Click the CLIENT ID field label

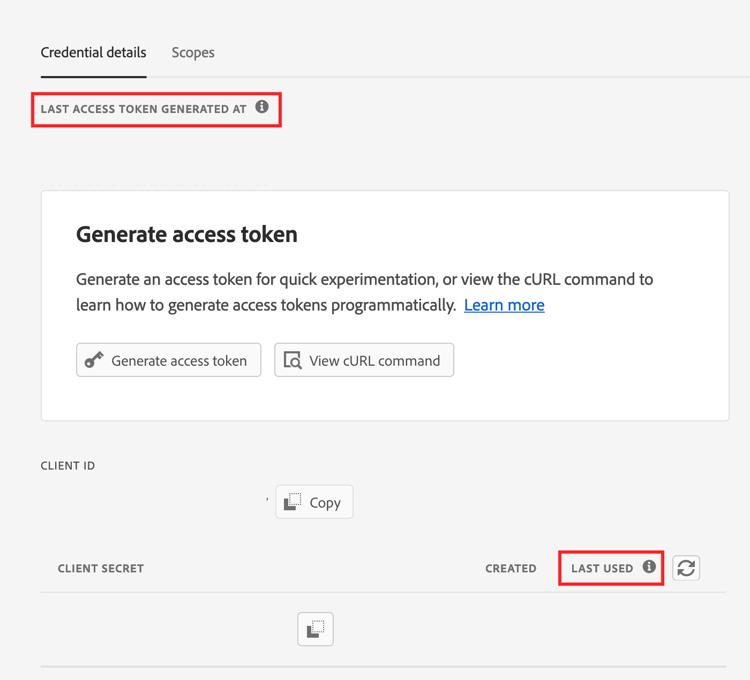pos(68,465)
